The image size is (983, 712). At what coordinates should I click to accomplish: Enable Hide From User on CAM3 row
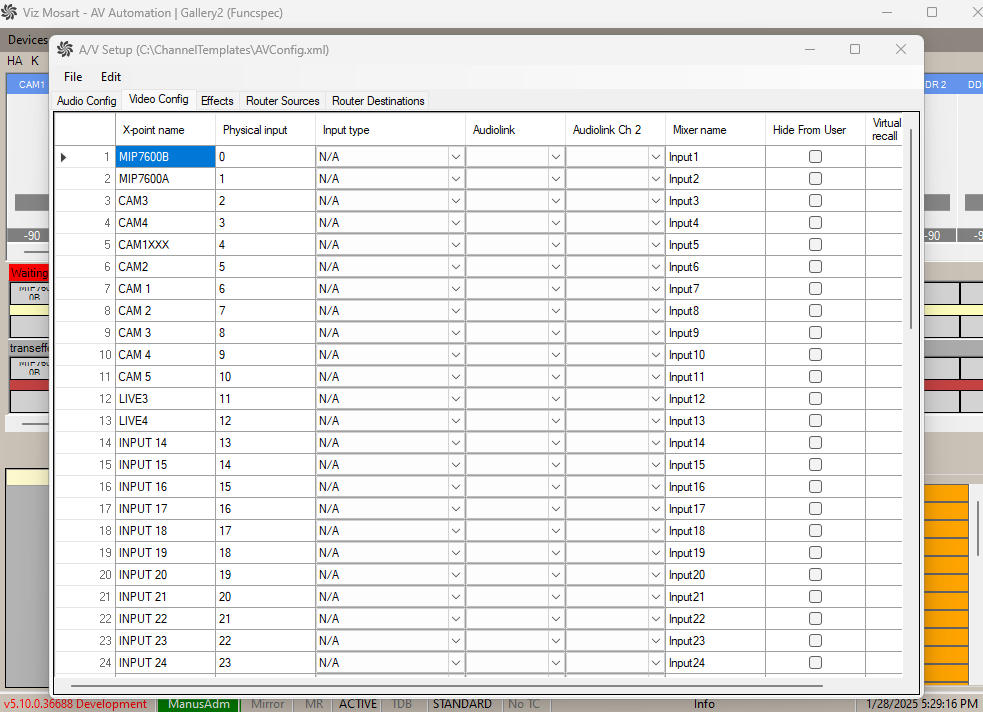coord(815,201)
